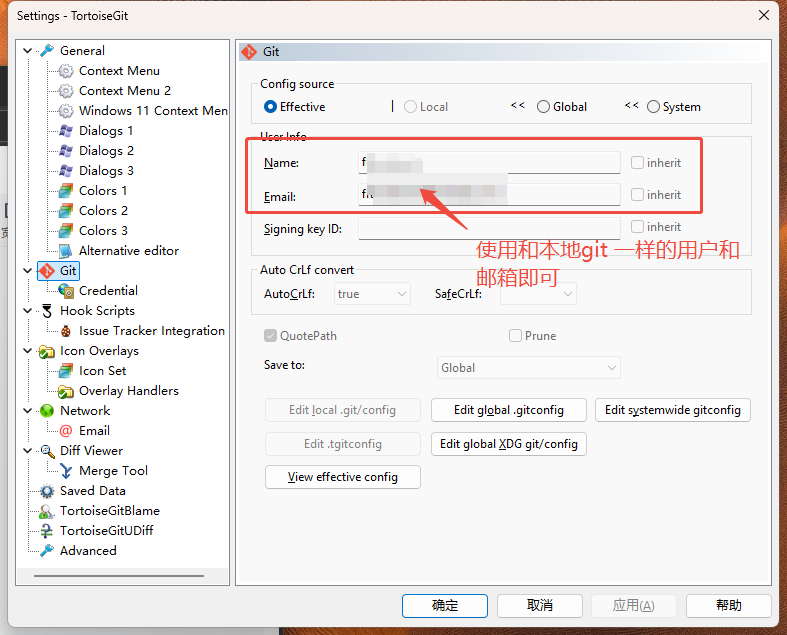Click the TortoiseGitBlame icon

[47, 511]
